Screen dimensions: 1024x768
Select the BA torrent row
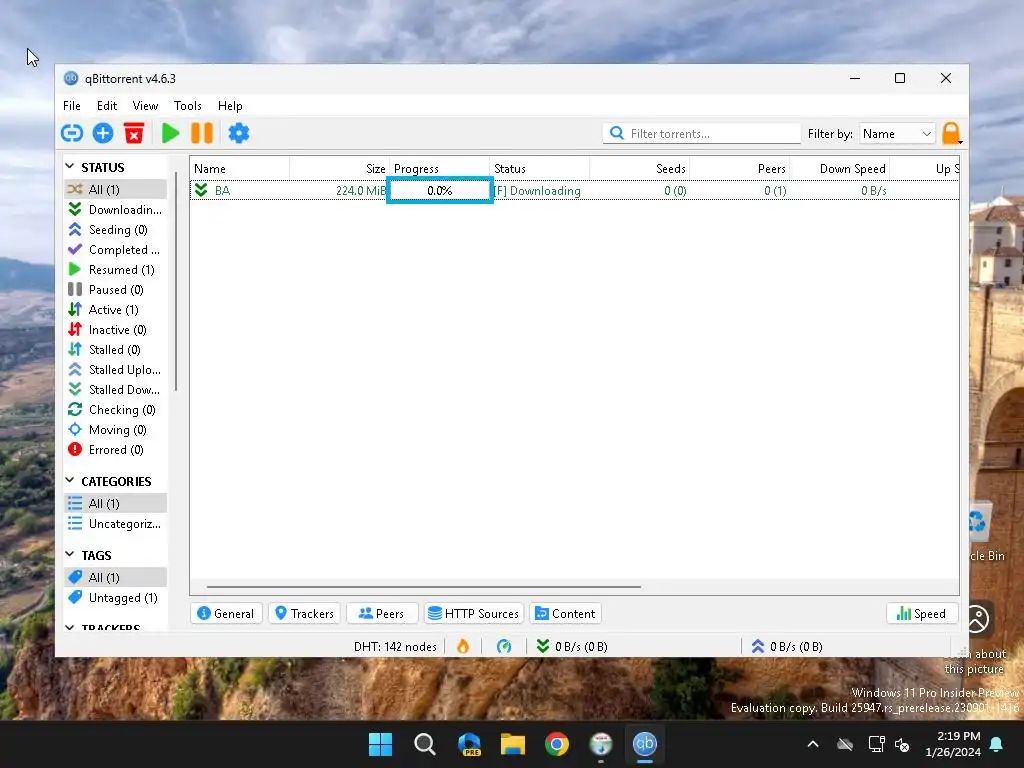pos(575,191)
